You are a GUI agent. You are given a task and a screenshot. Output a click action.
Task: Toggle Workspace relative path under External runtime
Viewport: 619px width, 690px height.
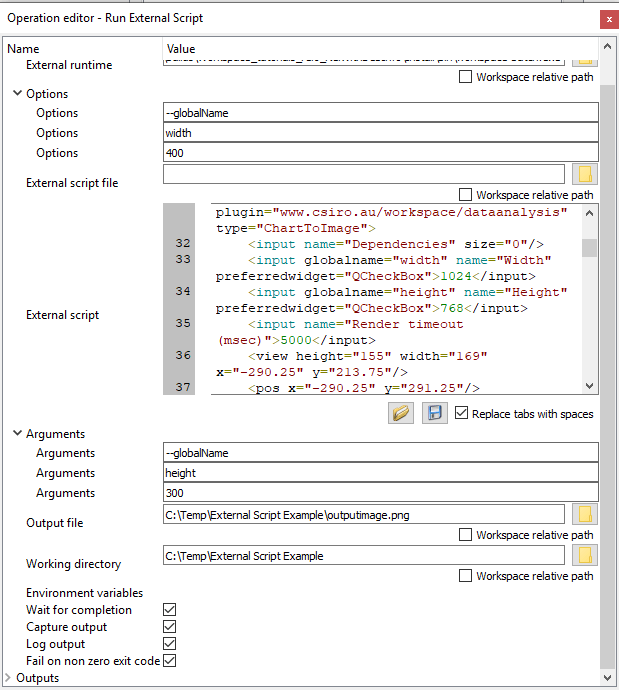[x=465, y=77]
